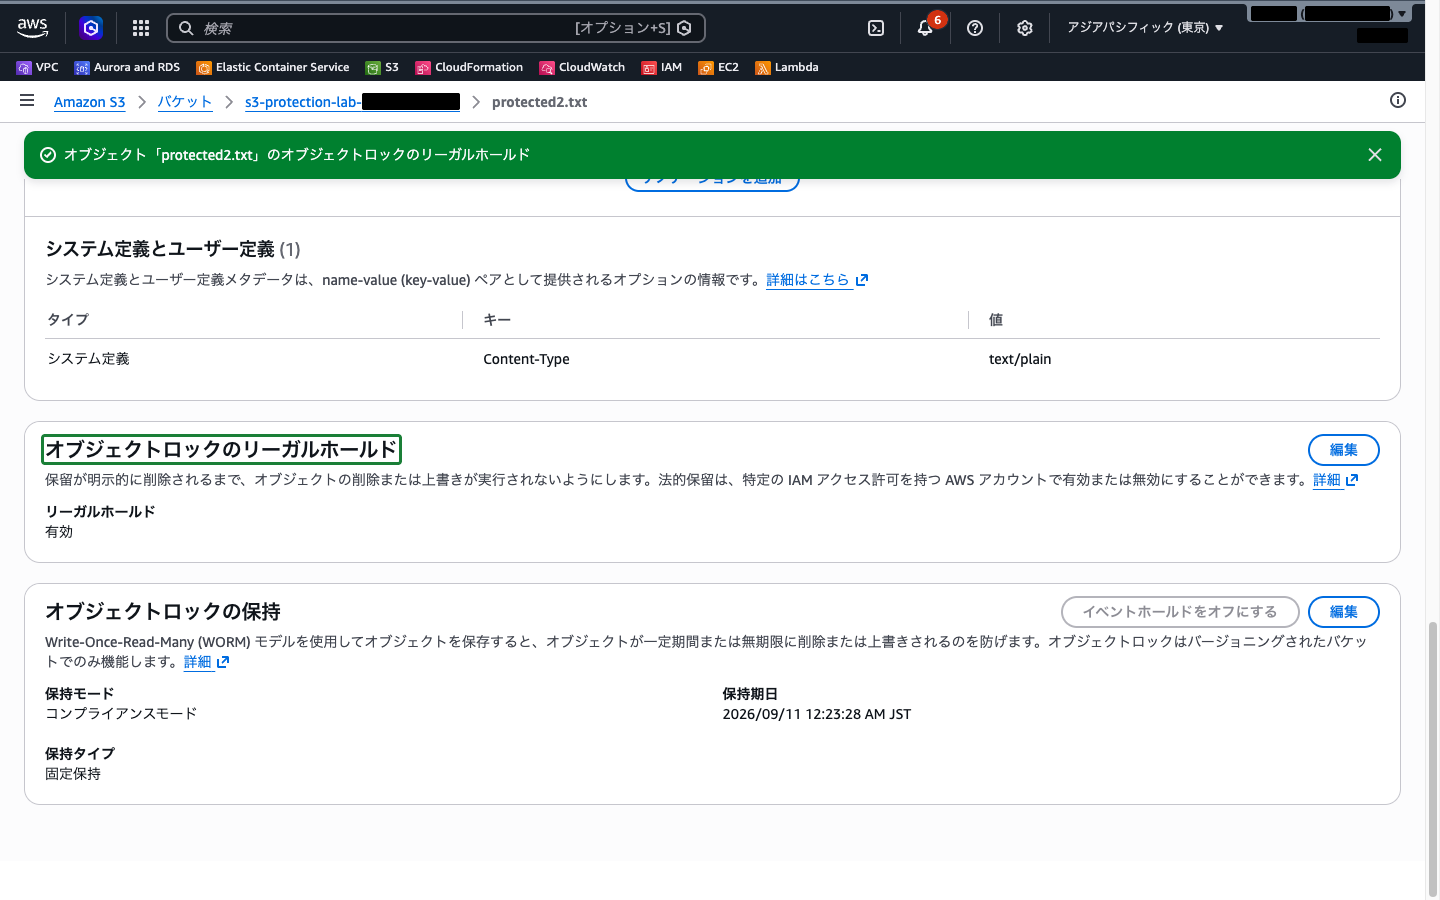1440x900 pixels.
Task: Go to Amazon S3 breadcrumb
Action: [89, 102]
